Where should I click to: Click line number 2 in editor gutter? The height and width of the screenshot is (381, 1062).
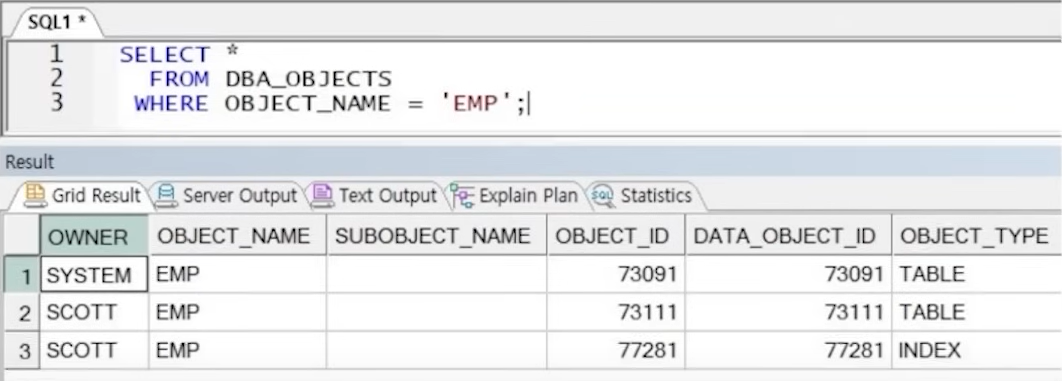click(x=56, y=78)
